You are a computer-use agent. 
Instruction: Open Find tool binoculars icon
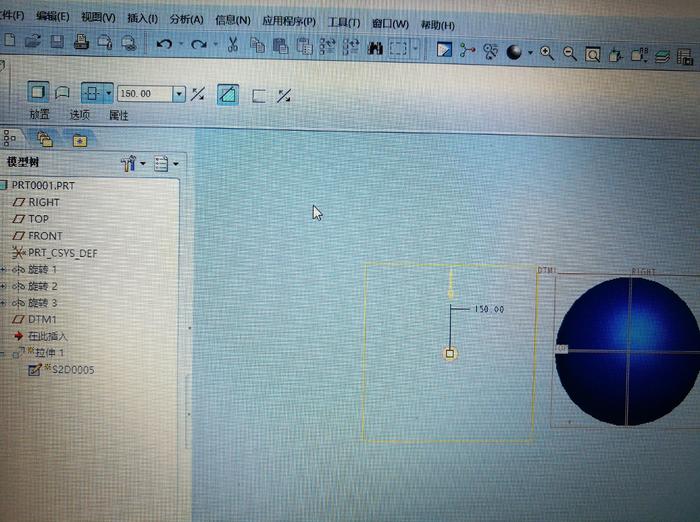coord(375,48)
